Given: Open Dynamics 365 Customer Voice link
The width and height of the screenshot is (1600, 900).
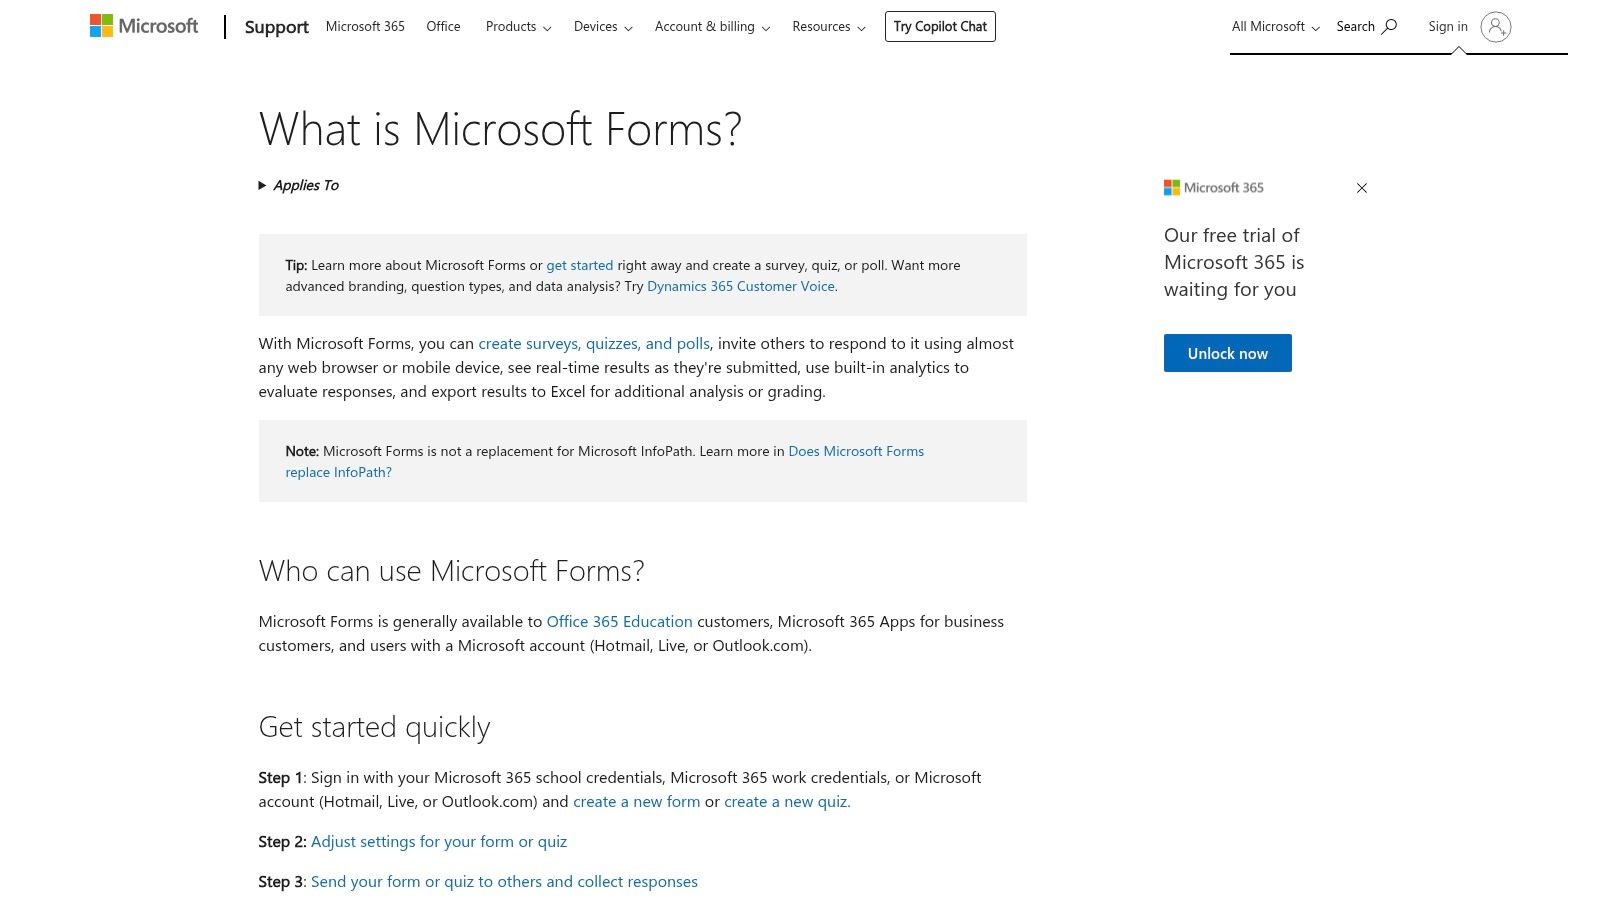Looking at the screenshot, I should tap(742, 286).
